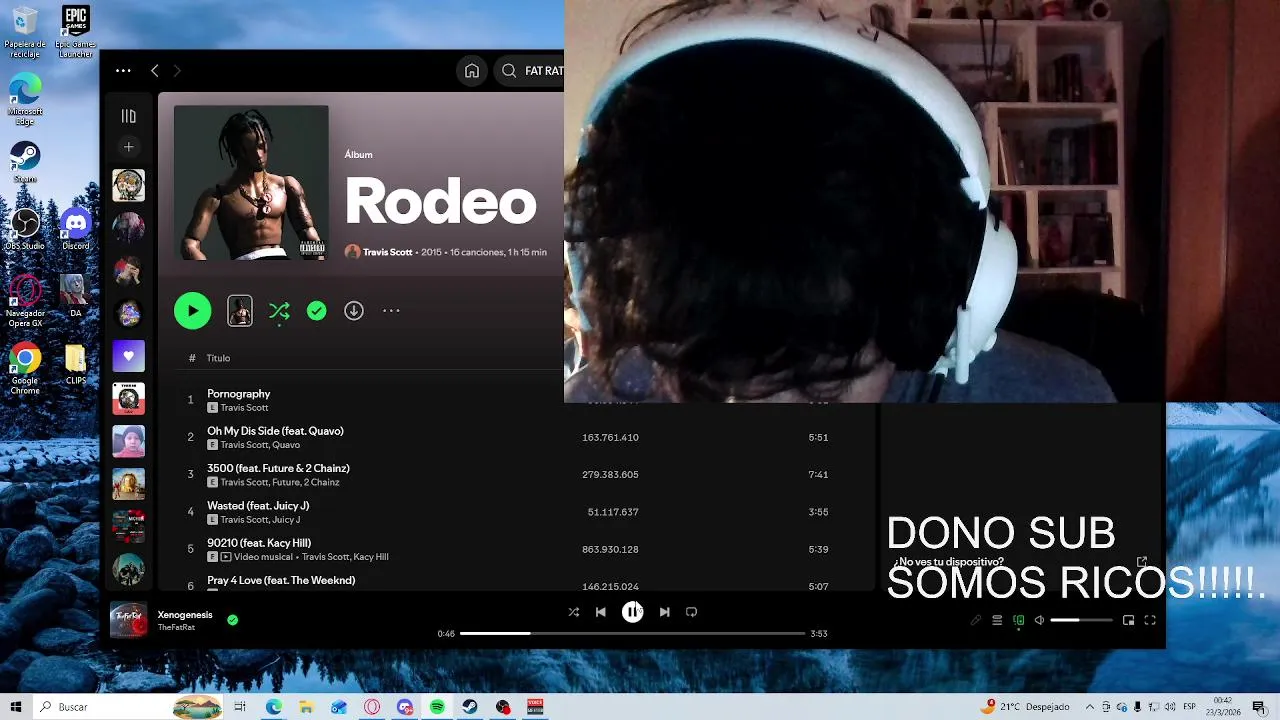Open Steam desktop icon

tap(25, 163)
